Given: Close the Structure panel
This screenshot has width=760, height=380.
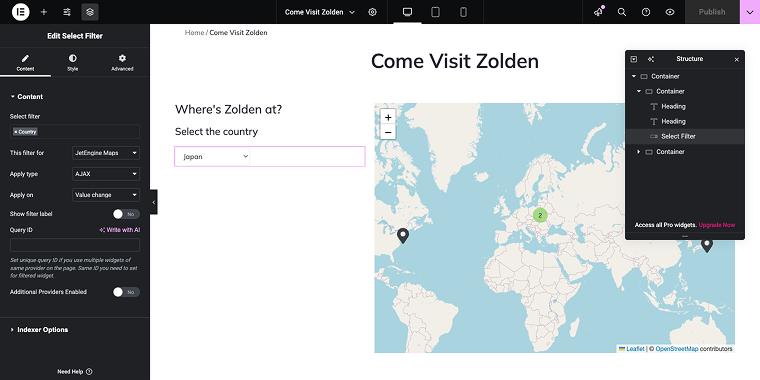Looking at the screenshot, I should point(737,59).
